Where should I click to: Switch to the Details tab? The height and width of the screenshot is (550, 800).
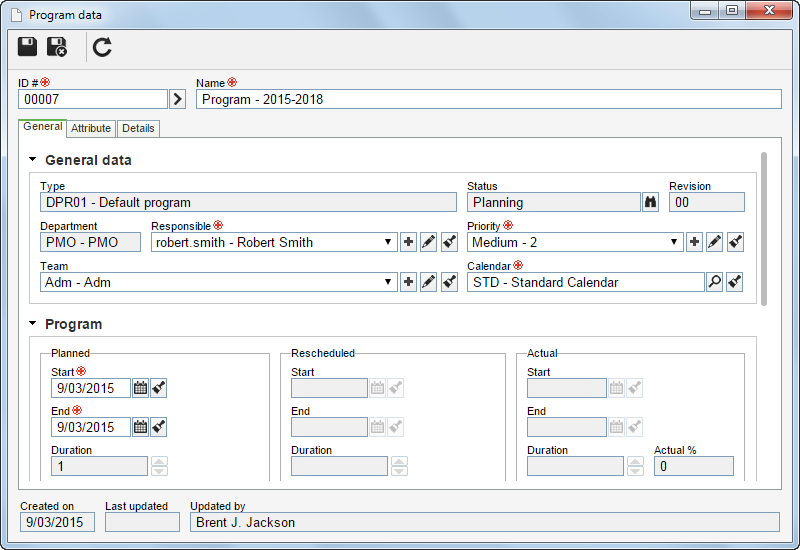coord(138,128)
